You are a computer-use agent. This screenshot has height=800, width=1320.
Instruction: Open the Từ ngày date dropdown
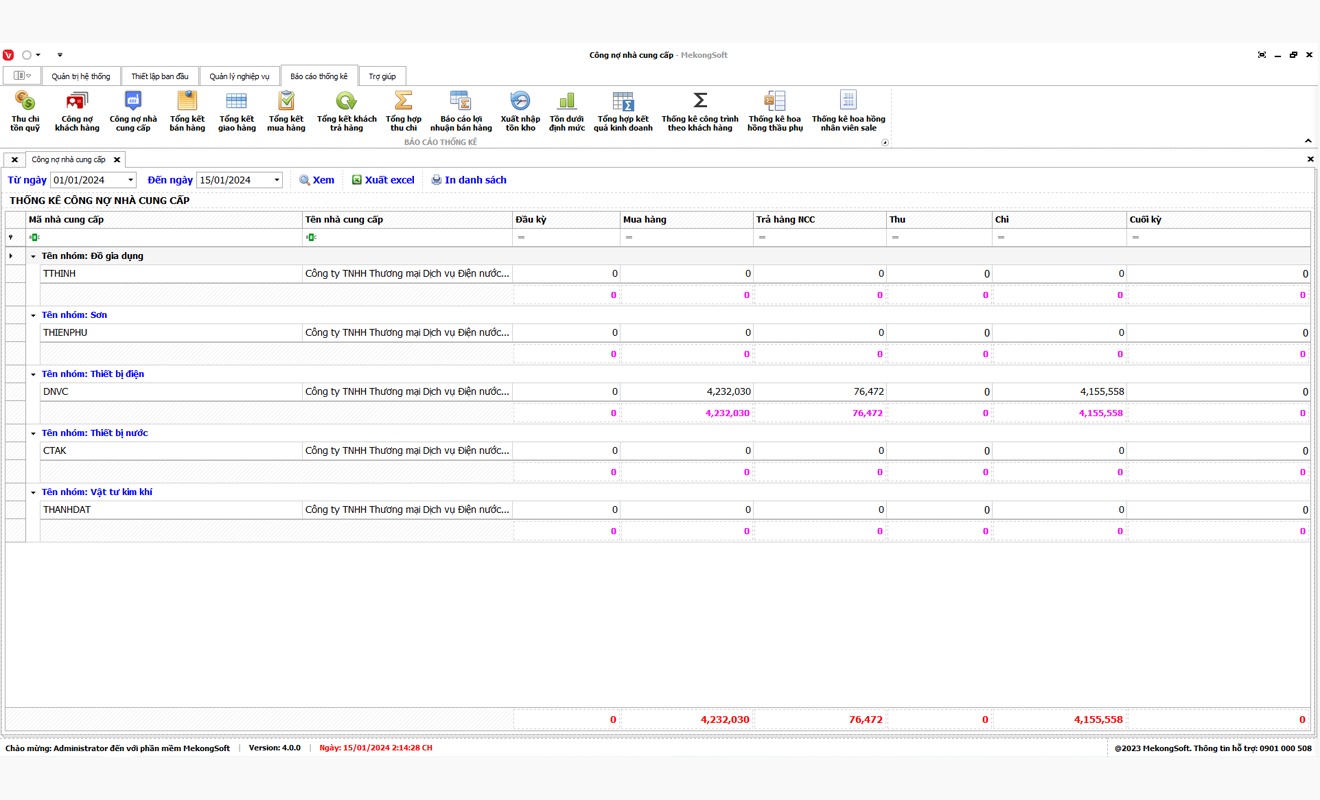pos(130,180)
